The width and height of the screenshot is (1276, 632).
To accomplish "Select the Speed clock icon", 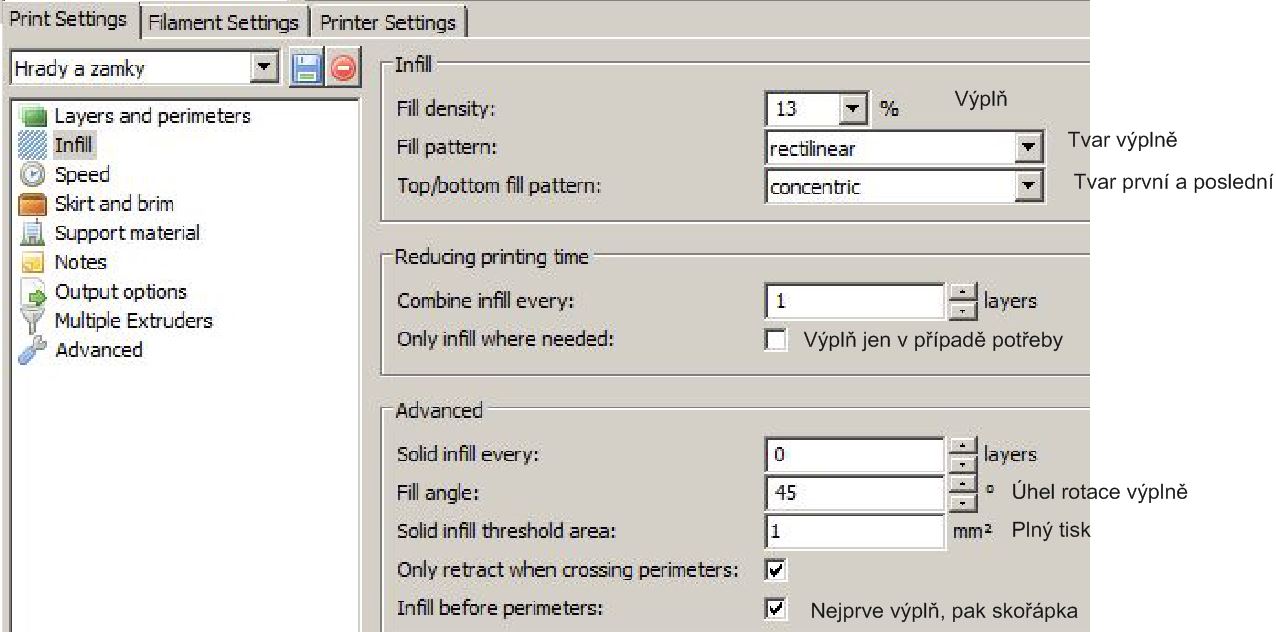I will pos(33,175).
